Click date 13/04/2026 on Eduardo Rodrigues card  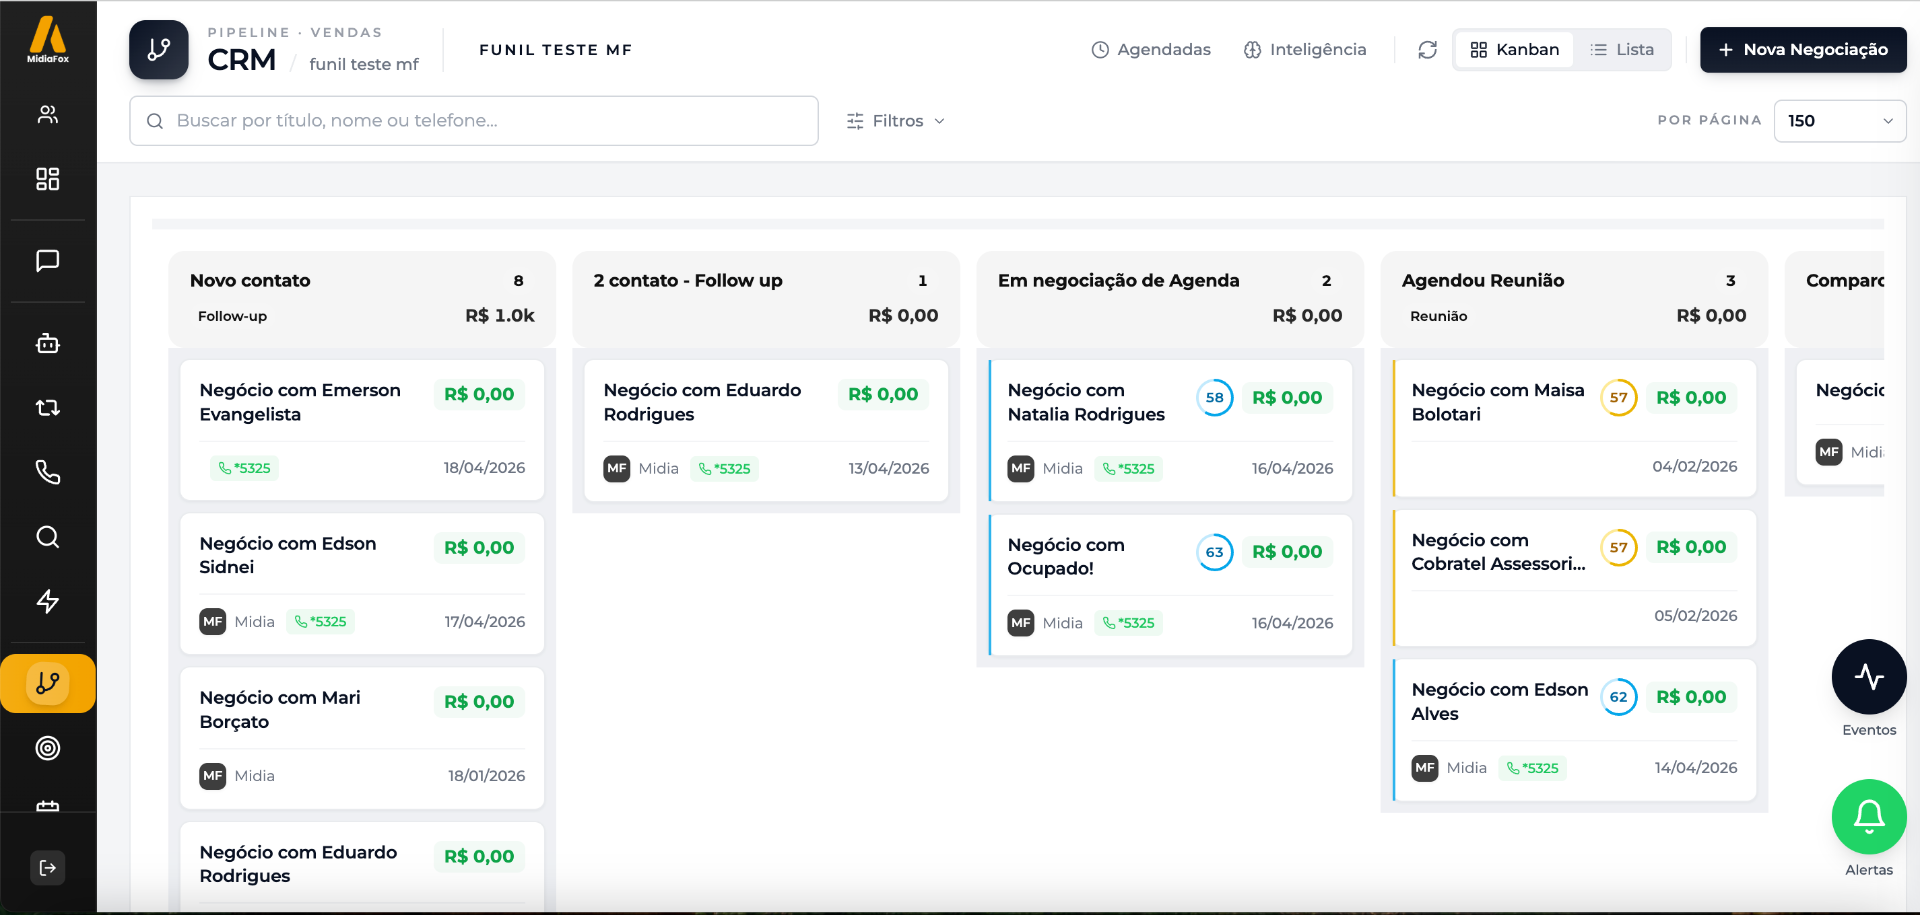point(889,469)
